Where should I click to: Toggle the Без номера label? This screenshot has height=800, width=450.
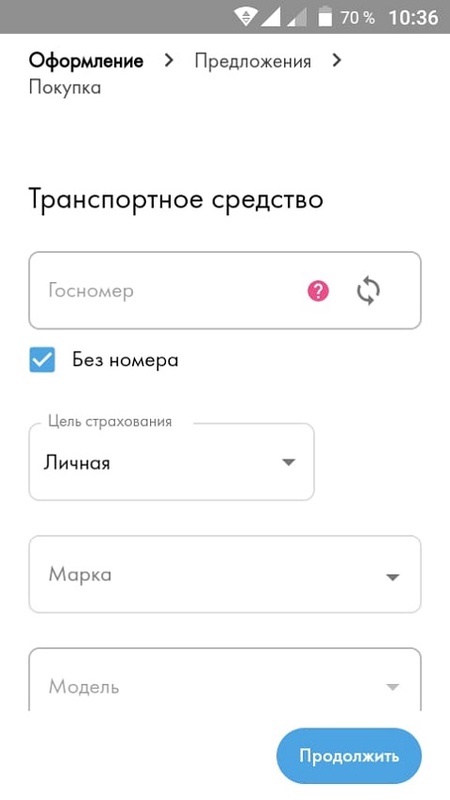pyautogui.click(x=126, y=360)
